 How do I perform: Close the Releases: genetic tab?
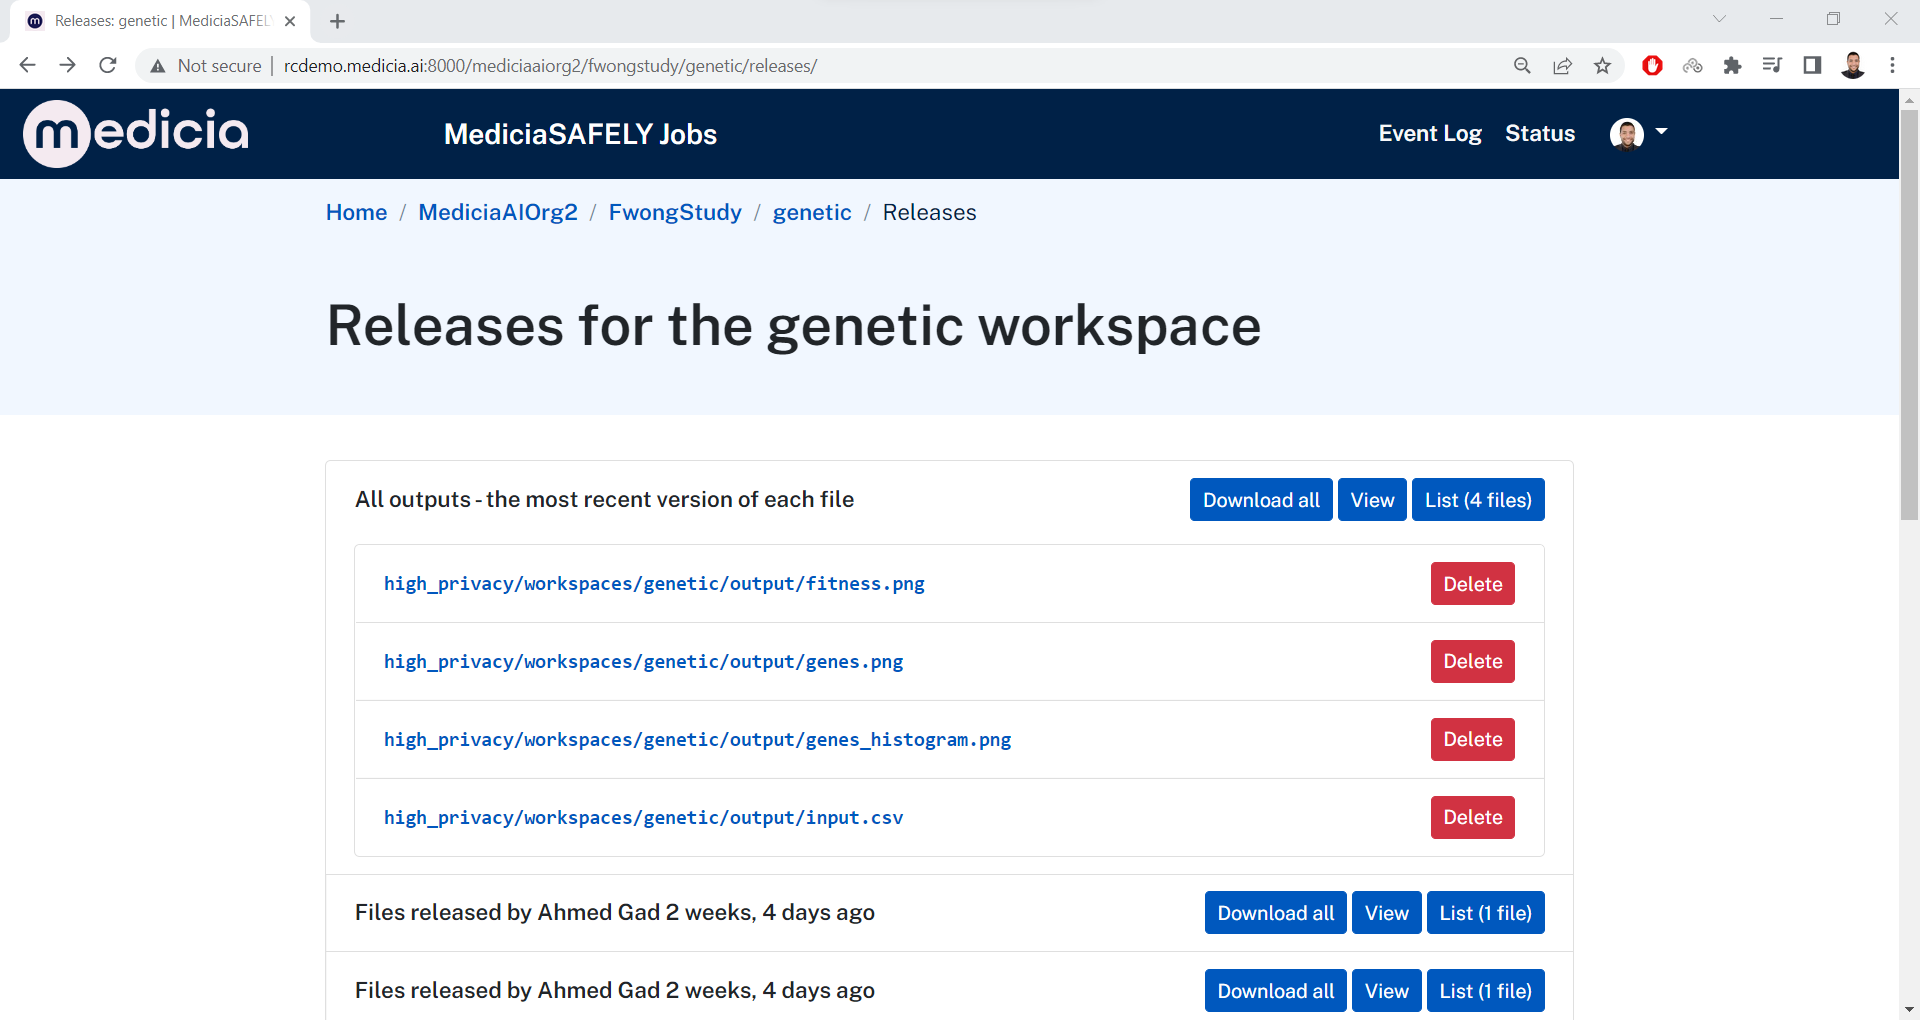(x=290, y=21)
